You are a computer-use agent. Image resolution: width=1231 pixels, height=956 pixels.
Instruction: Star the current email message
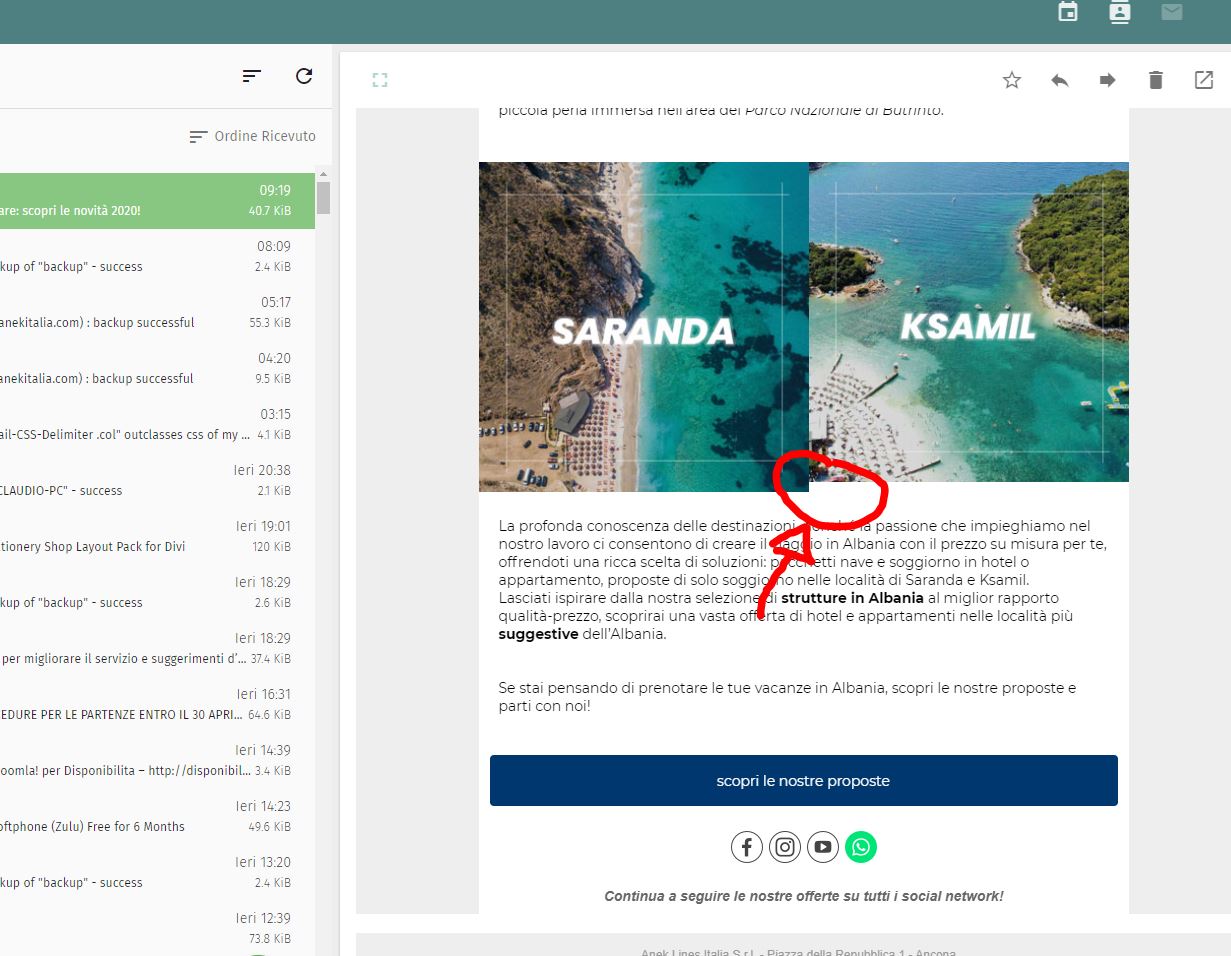click(1012, 80)
